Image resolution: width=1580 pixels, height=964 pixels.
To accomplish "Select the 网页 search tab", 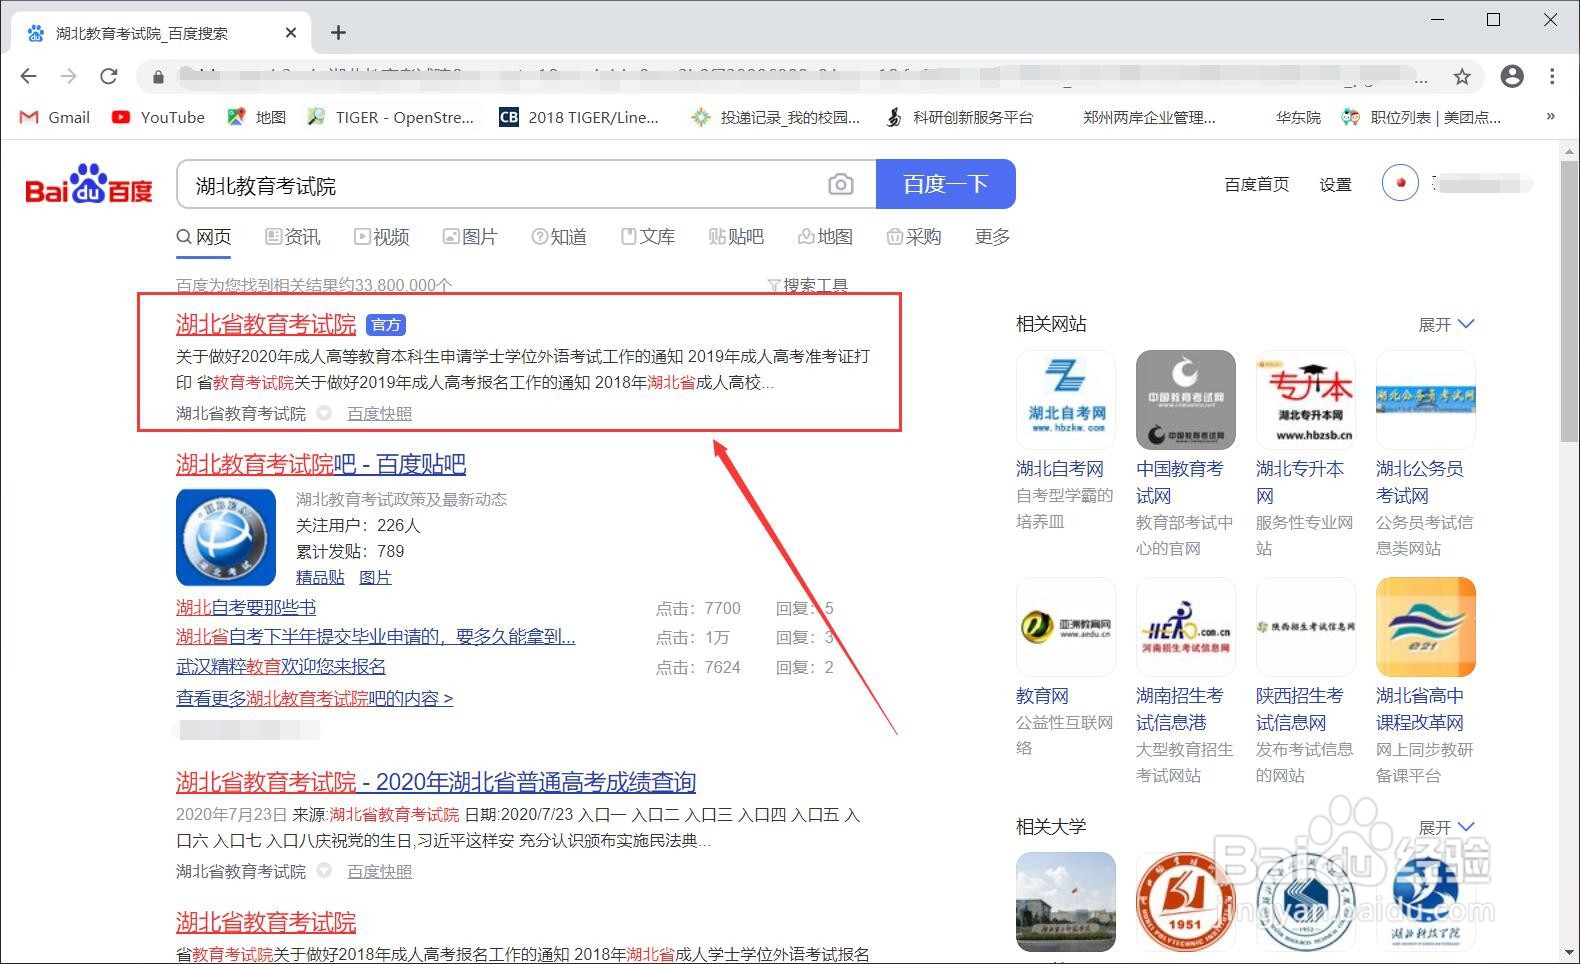I will (204, 237).
